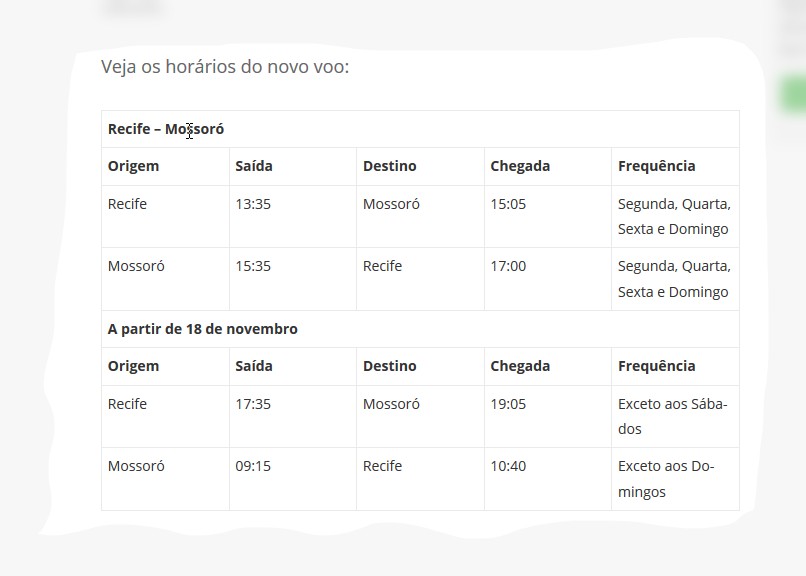Click the 19:05 arrival time cell

[x=508, y=404]
